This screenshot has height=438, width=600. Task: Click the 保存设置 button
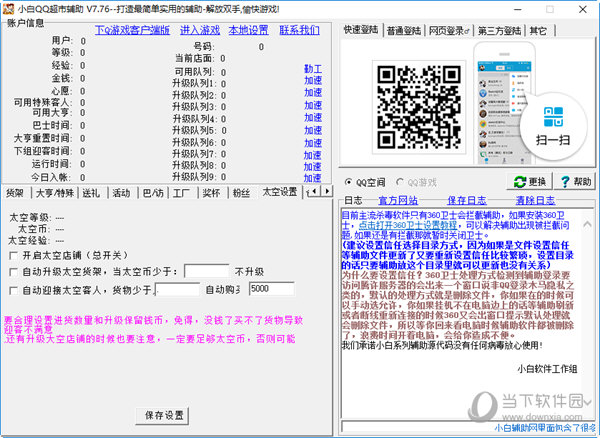163,415
